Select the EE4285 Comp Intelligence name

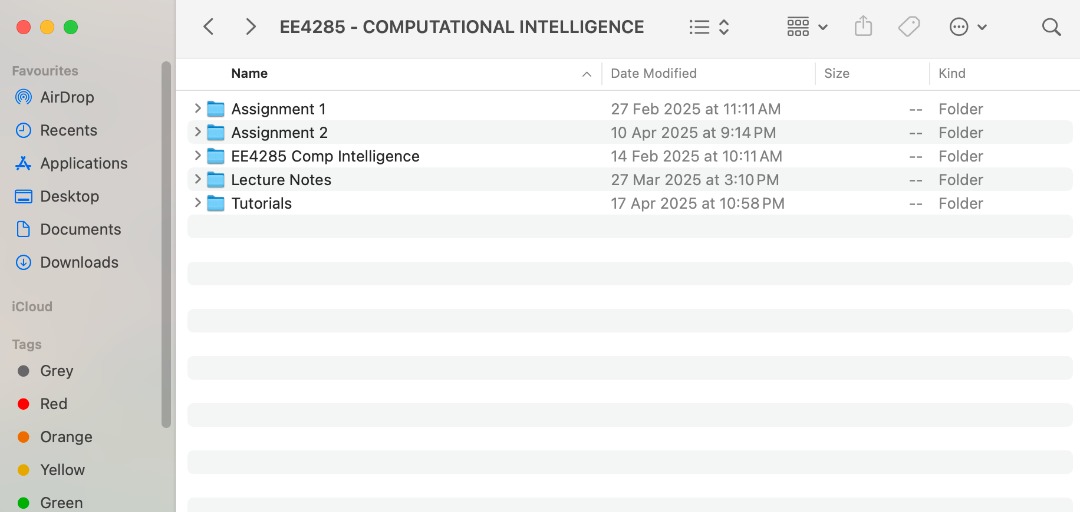(325, 156)
